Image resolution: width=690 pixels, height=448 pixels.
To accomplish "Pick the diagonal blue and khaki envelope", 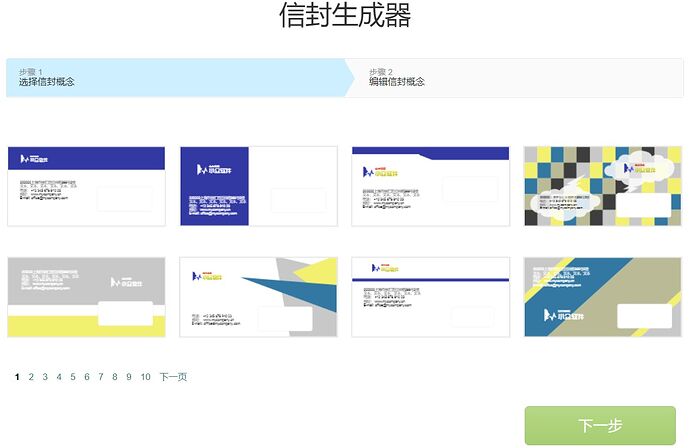I will 602,297.
